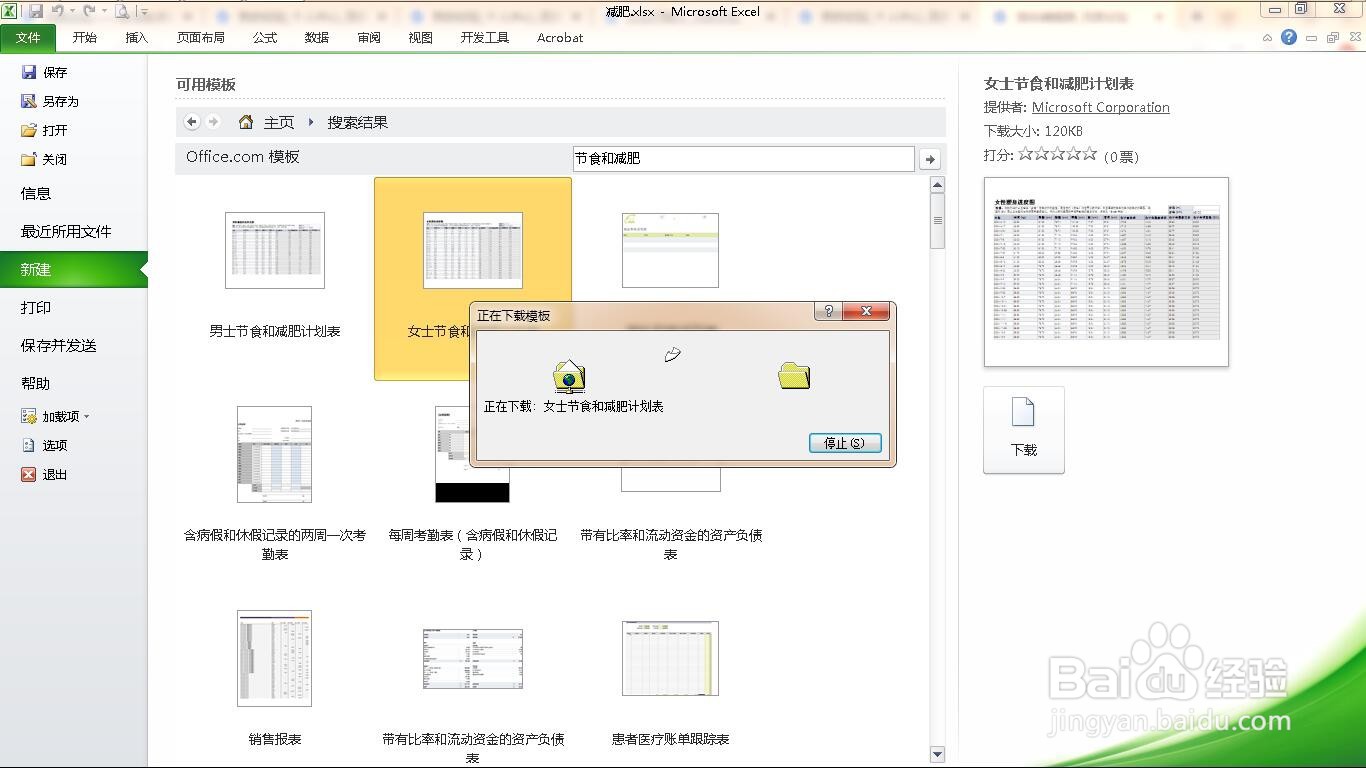Screen dimensions: 1366x768
Task: Open the Redo history dropdown arrow
Action: (104, 12)
